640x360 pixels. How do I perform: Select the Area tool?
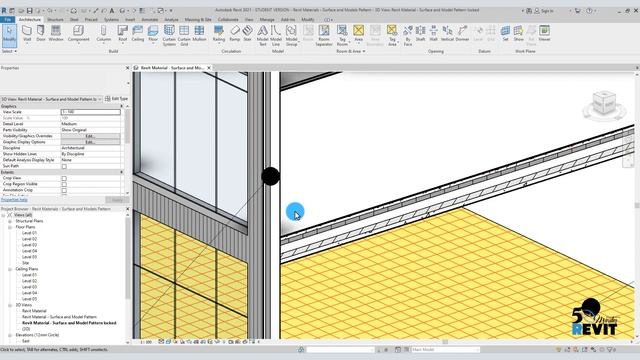click(358, 34)
